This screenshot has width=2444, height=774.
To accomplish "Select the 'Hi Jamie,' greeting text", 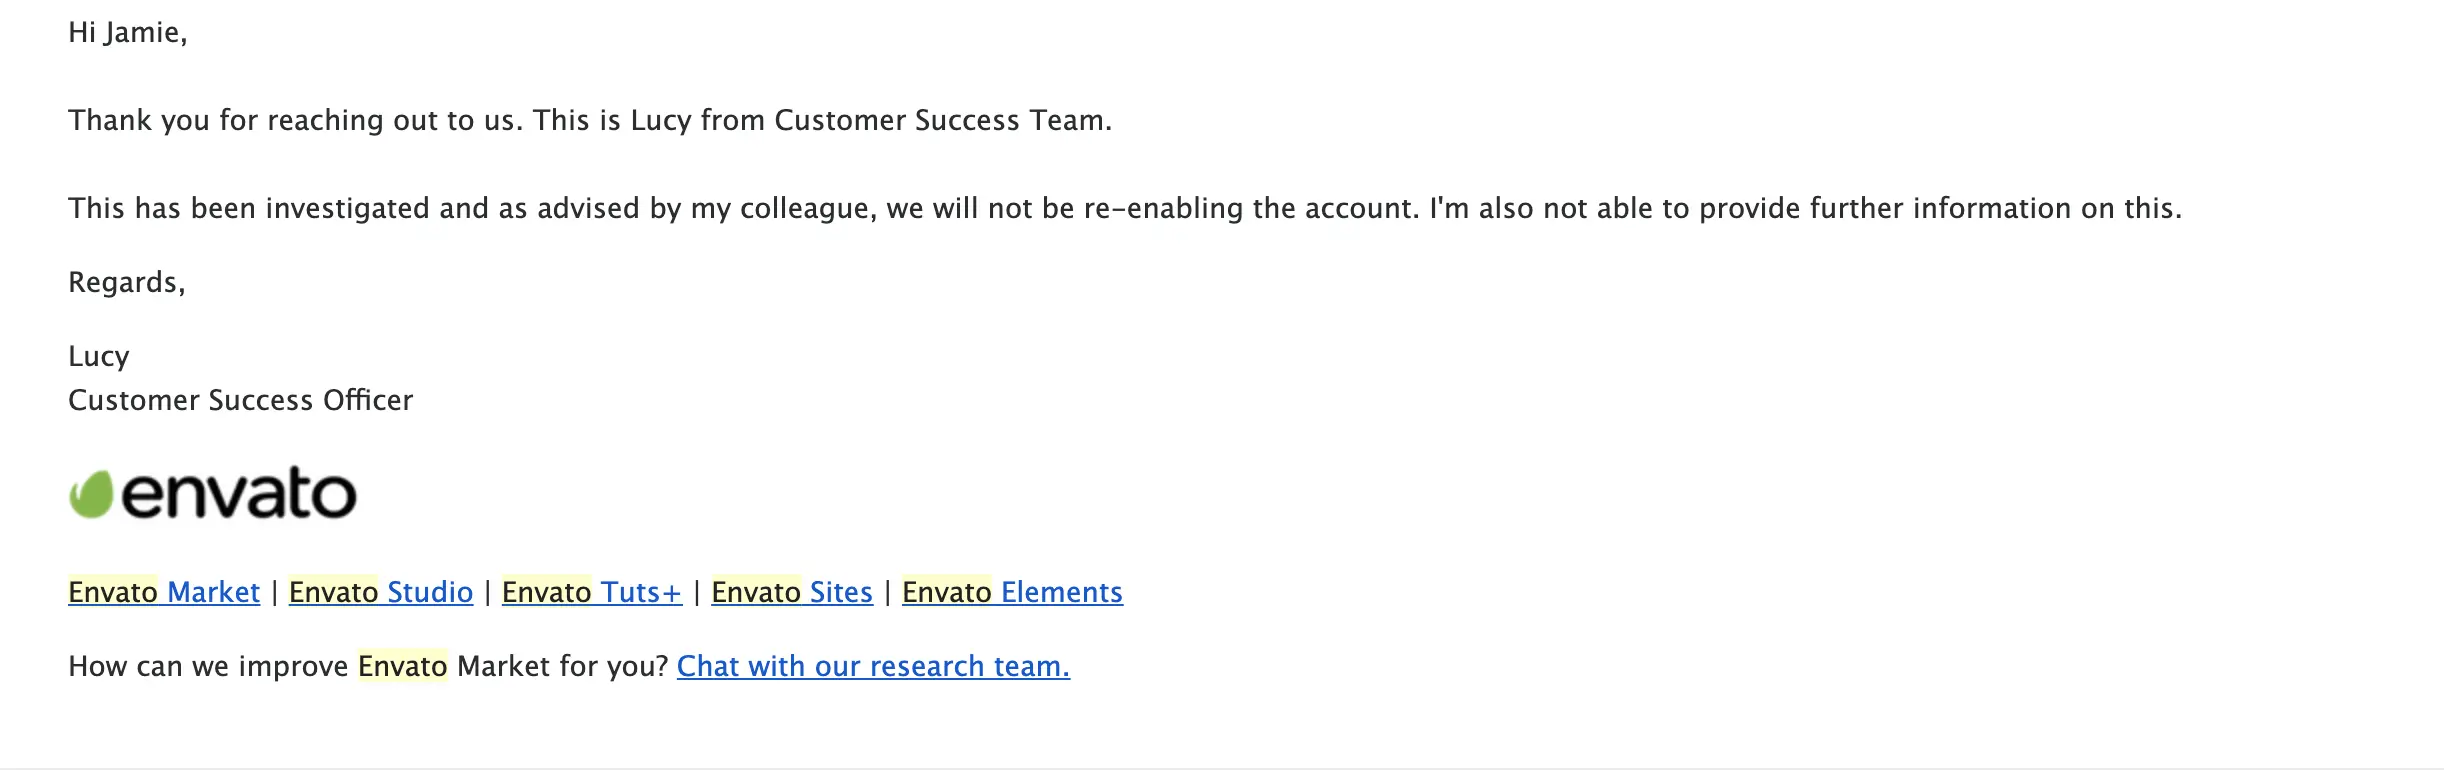I will [x=128, y=33].
